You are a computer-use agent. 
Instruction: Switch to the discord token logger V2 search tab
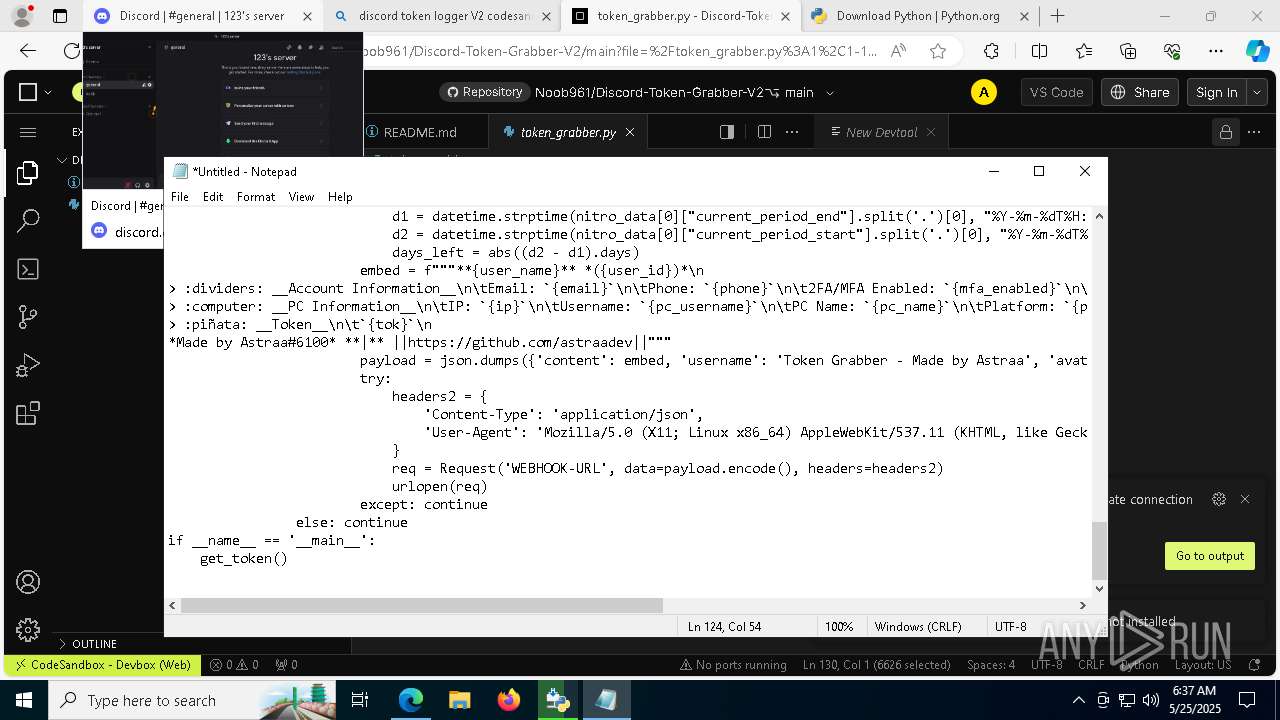443,16
